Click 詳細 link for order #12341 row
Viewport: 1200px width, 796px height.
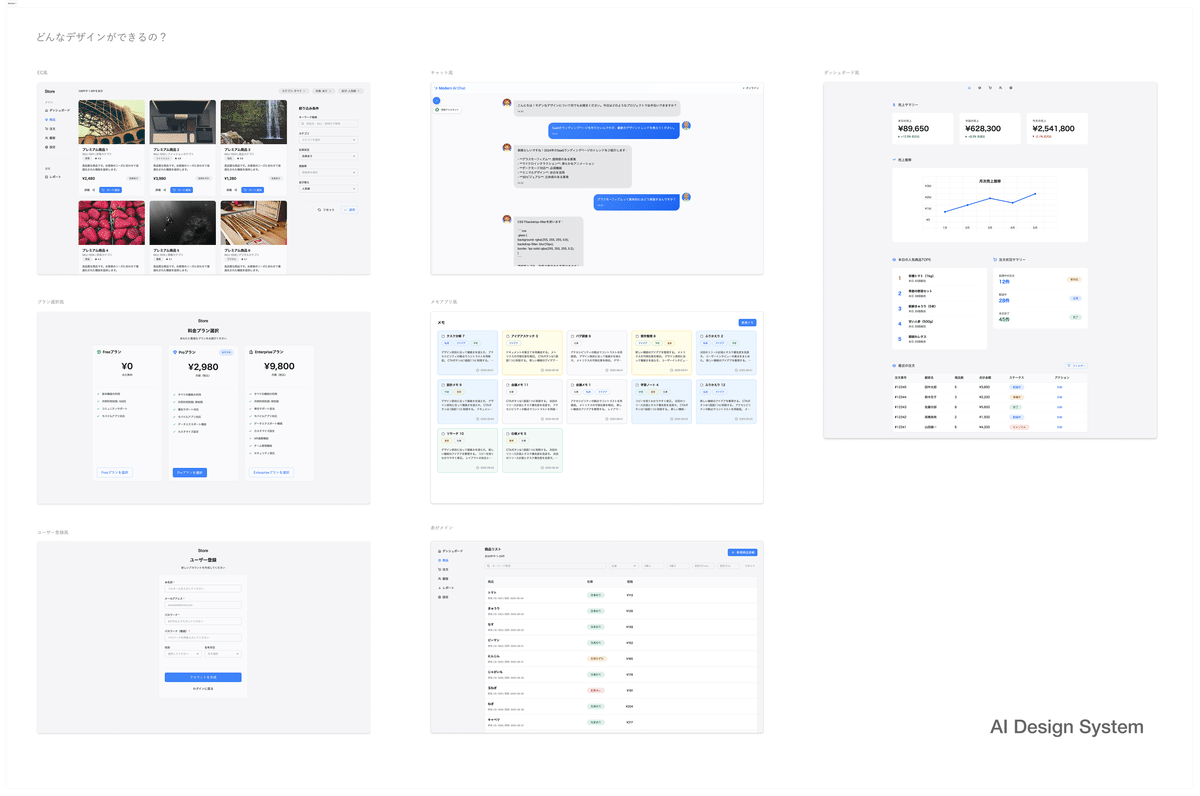(x=1059, y=427)
